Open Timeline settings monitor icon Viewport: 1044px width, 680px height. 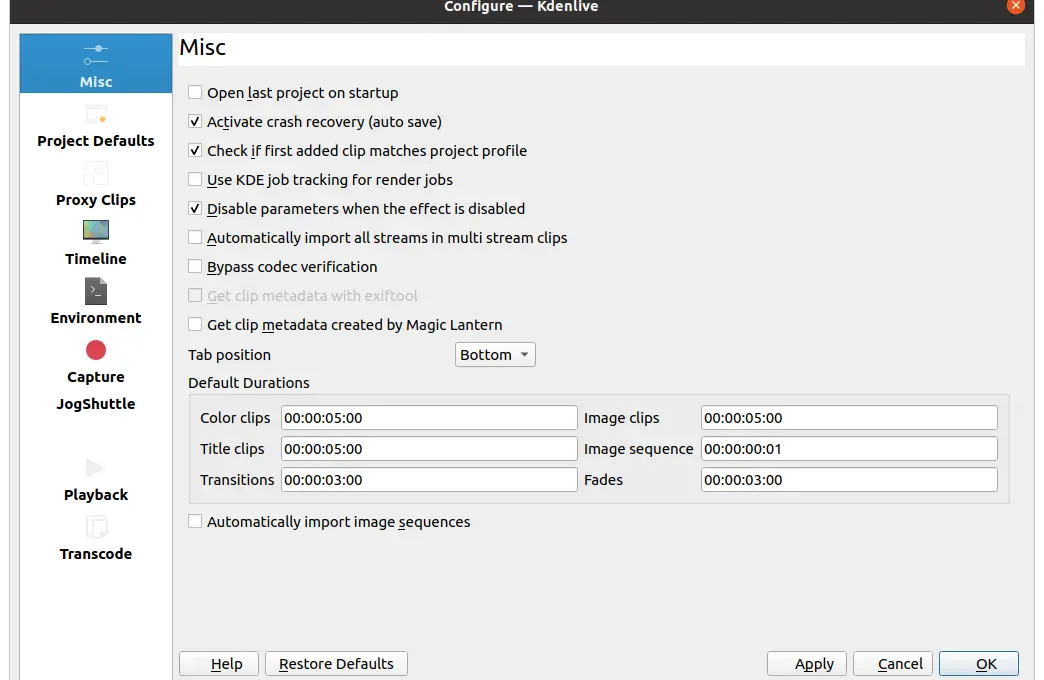pyautogui.click(x=96, y=232)
